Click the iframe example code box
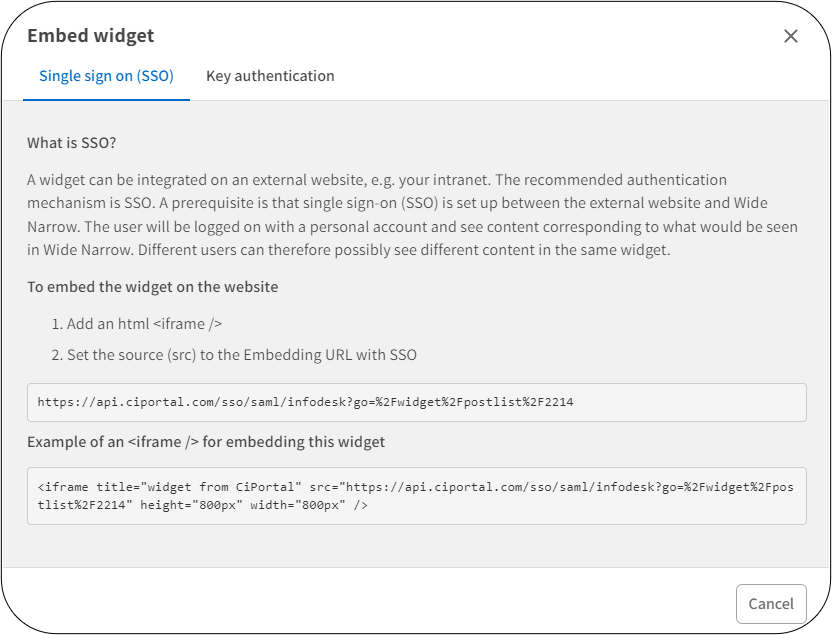This screenshot has height=635, width=832. point(416,495)
